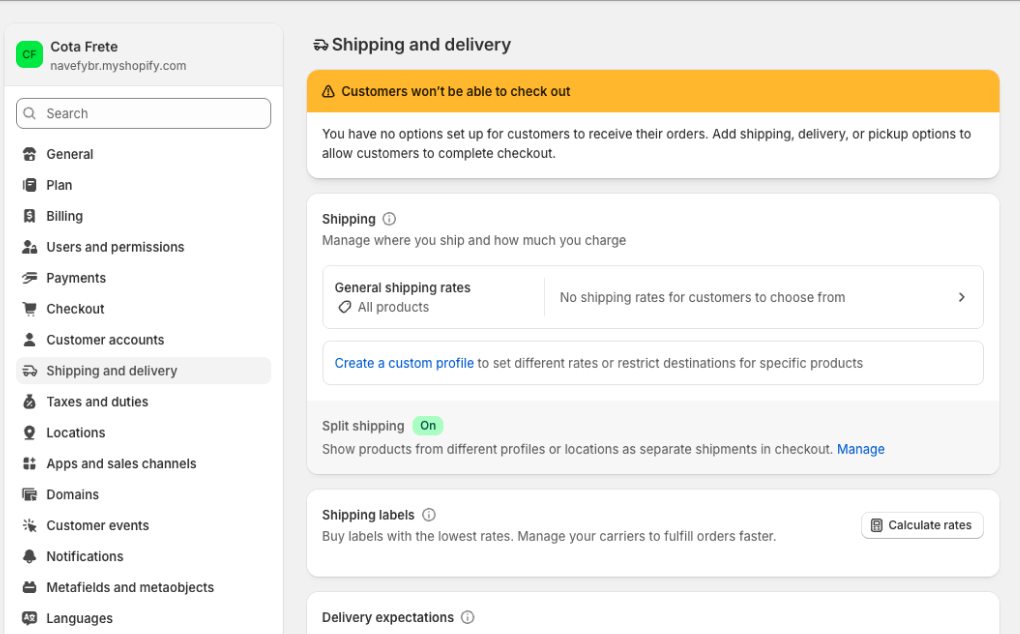1020x634 pixels.
Task: Go to Payments settings
Action: [x=76, y=278]
